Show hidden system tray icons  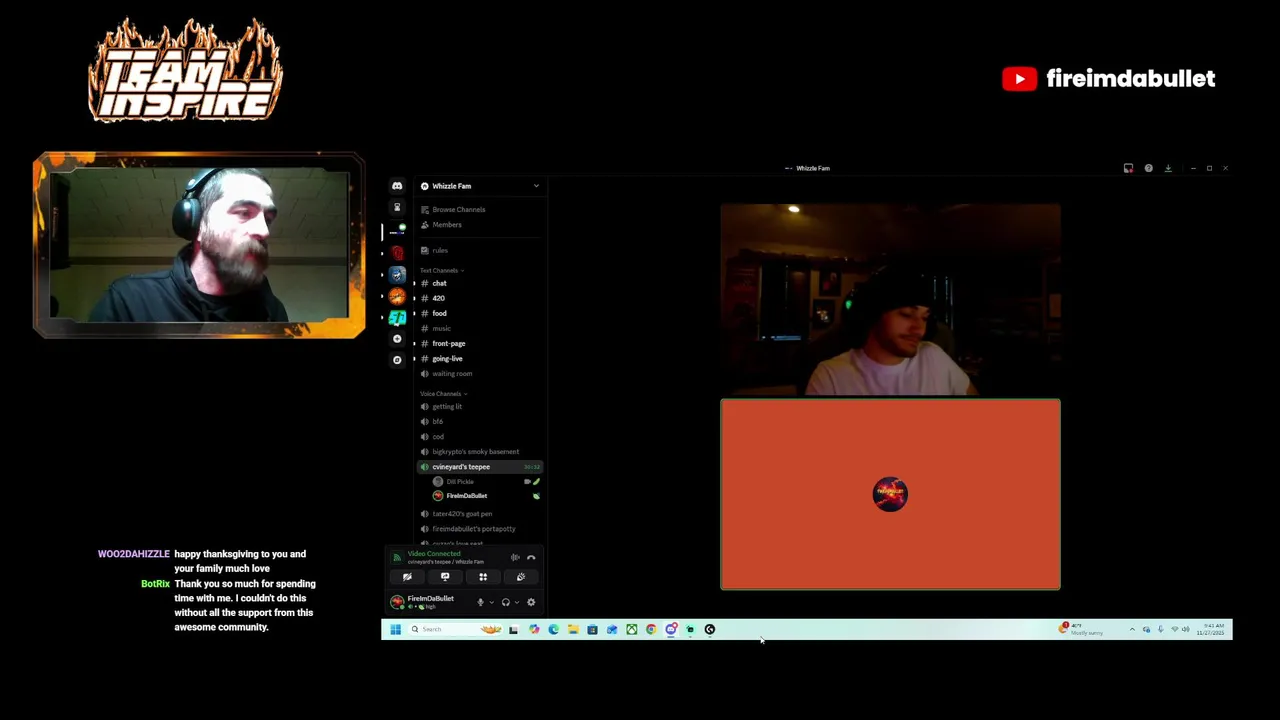point(1132,630)
